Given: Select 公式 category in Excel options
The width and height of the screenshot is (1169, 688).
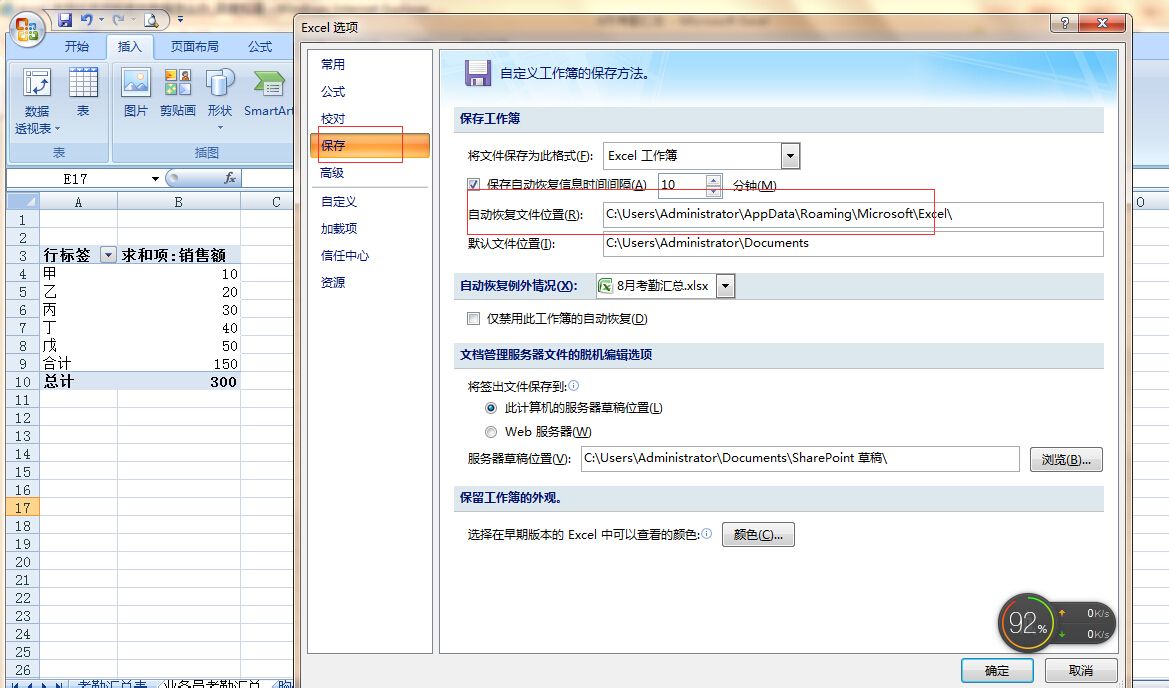Looking at the screenshot, I should (x=333, y=92).
